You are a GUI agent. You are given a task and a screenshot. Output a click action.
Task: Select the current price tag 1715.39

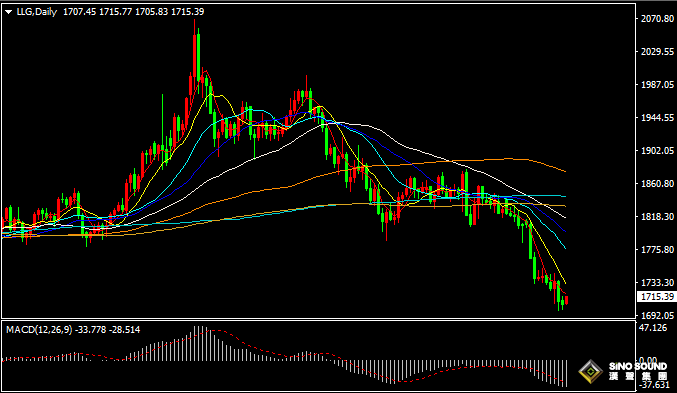pos(657,297)
